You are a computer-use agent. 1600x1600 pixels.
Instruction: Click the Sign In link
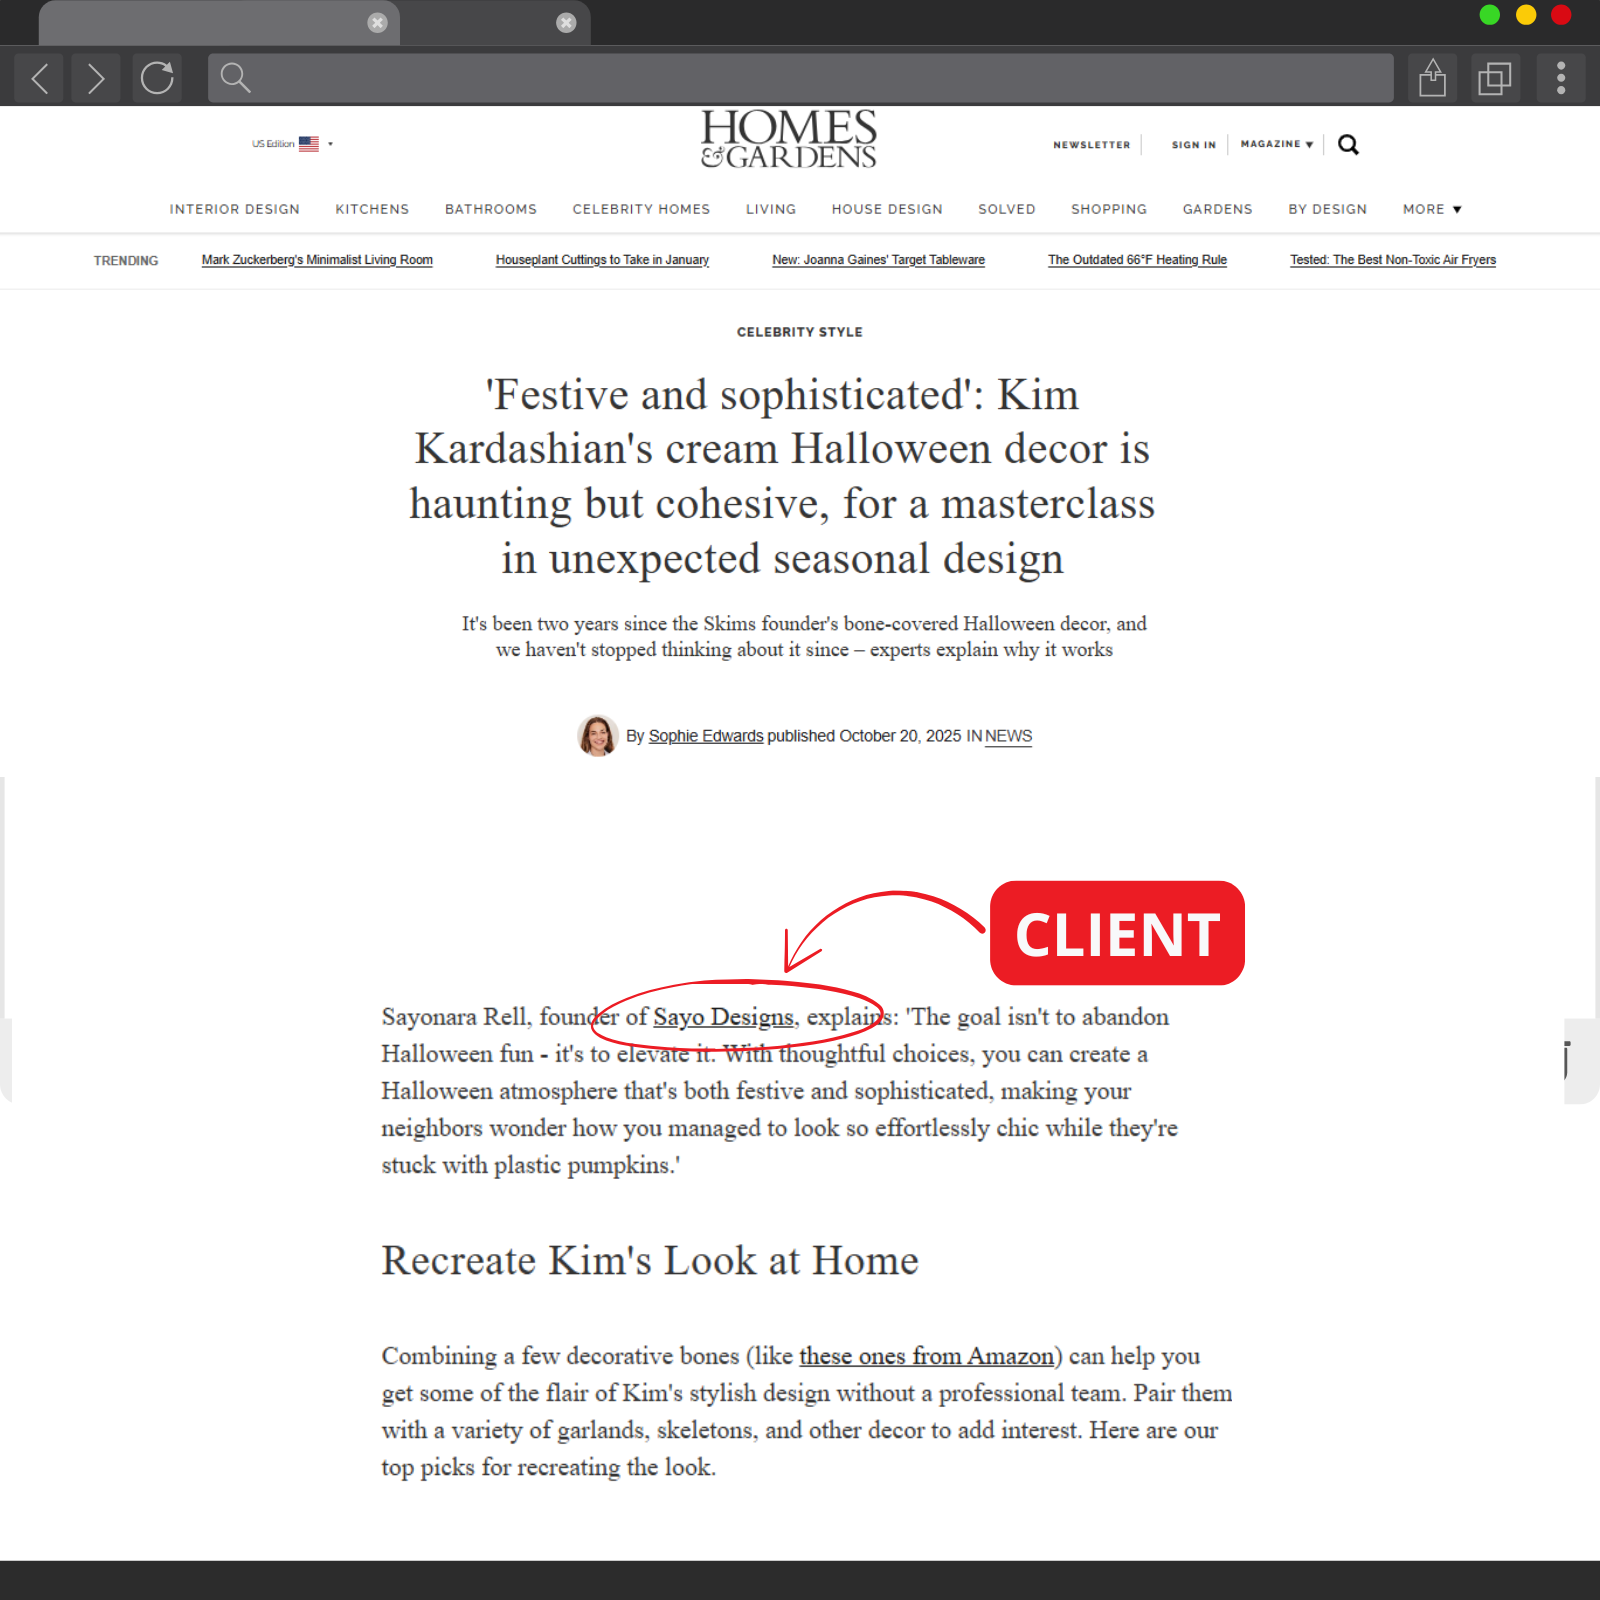point(1193,145)
